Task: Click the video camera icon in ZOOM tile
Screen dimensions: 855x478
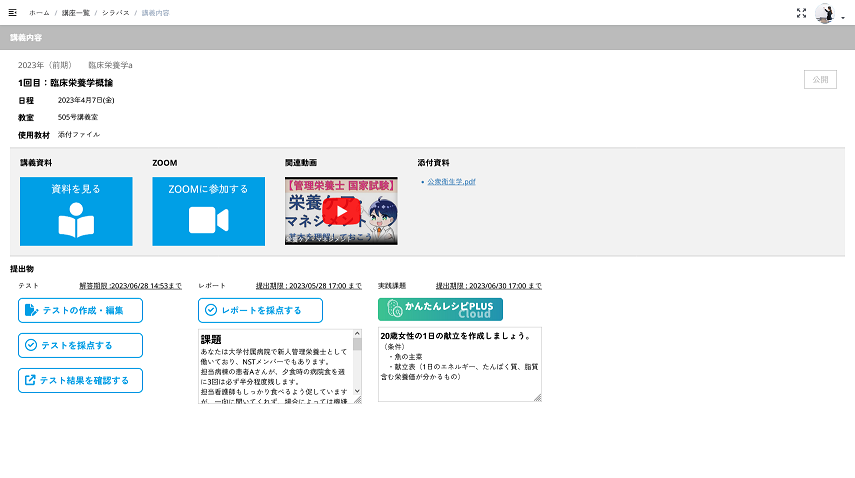Action: 209,220
